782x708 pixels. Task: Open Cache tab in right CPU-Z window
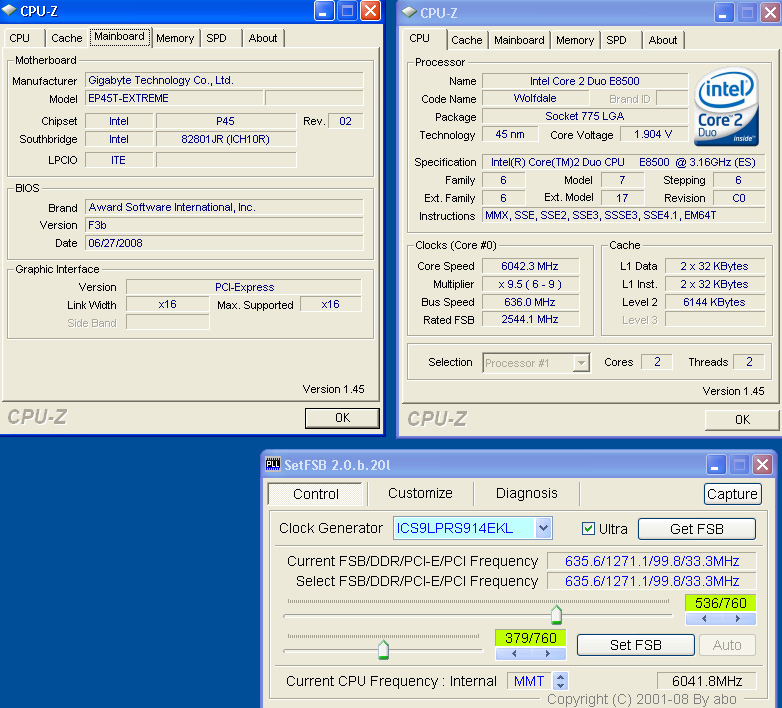pos(467,40)
